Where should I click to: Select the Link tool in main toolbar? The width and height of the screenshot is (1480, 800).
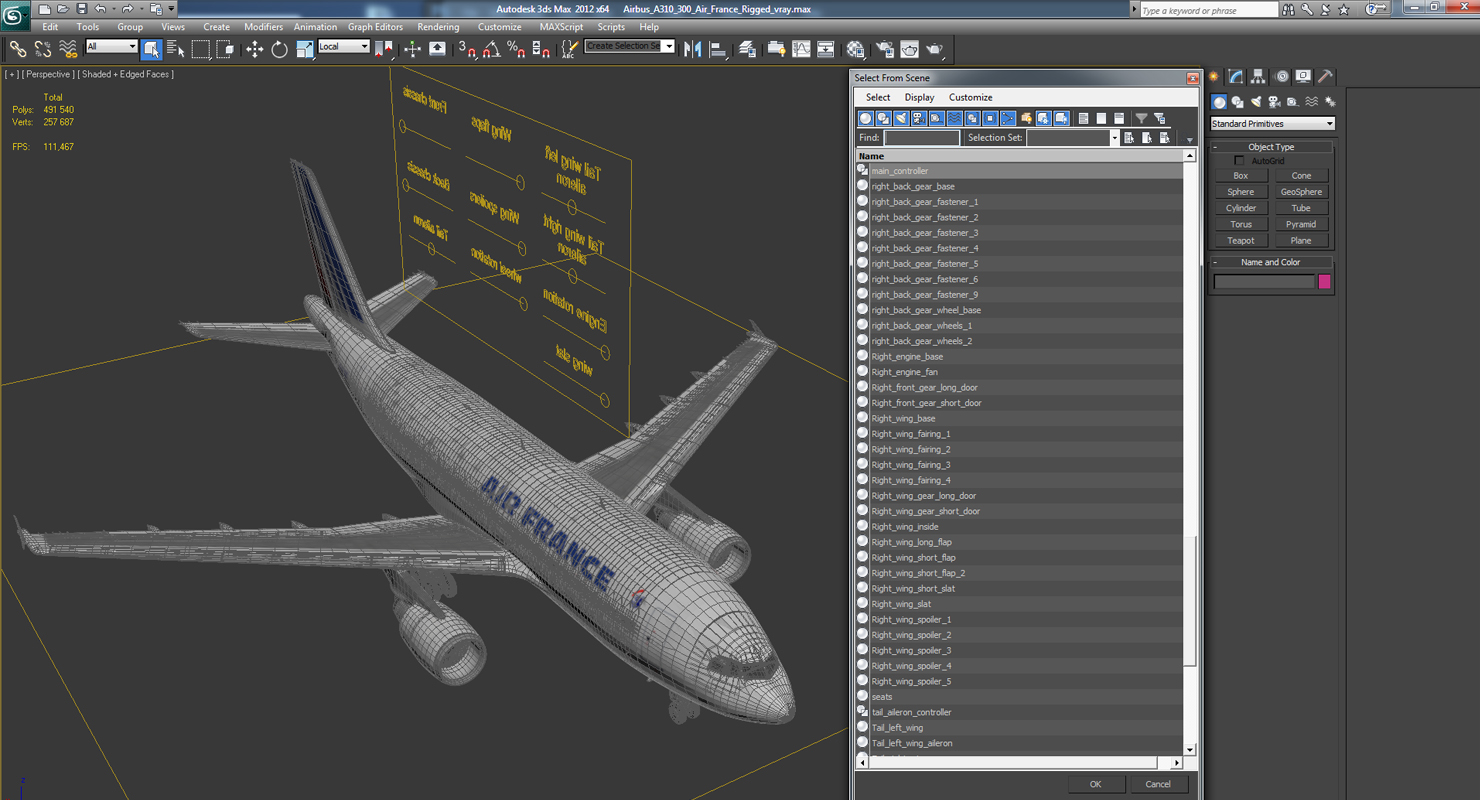(x=18, y=48)
